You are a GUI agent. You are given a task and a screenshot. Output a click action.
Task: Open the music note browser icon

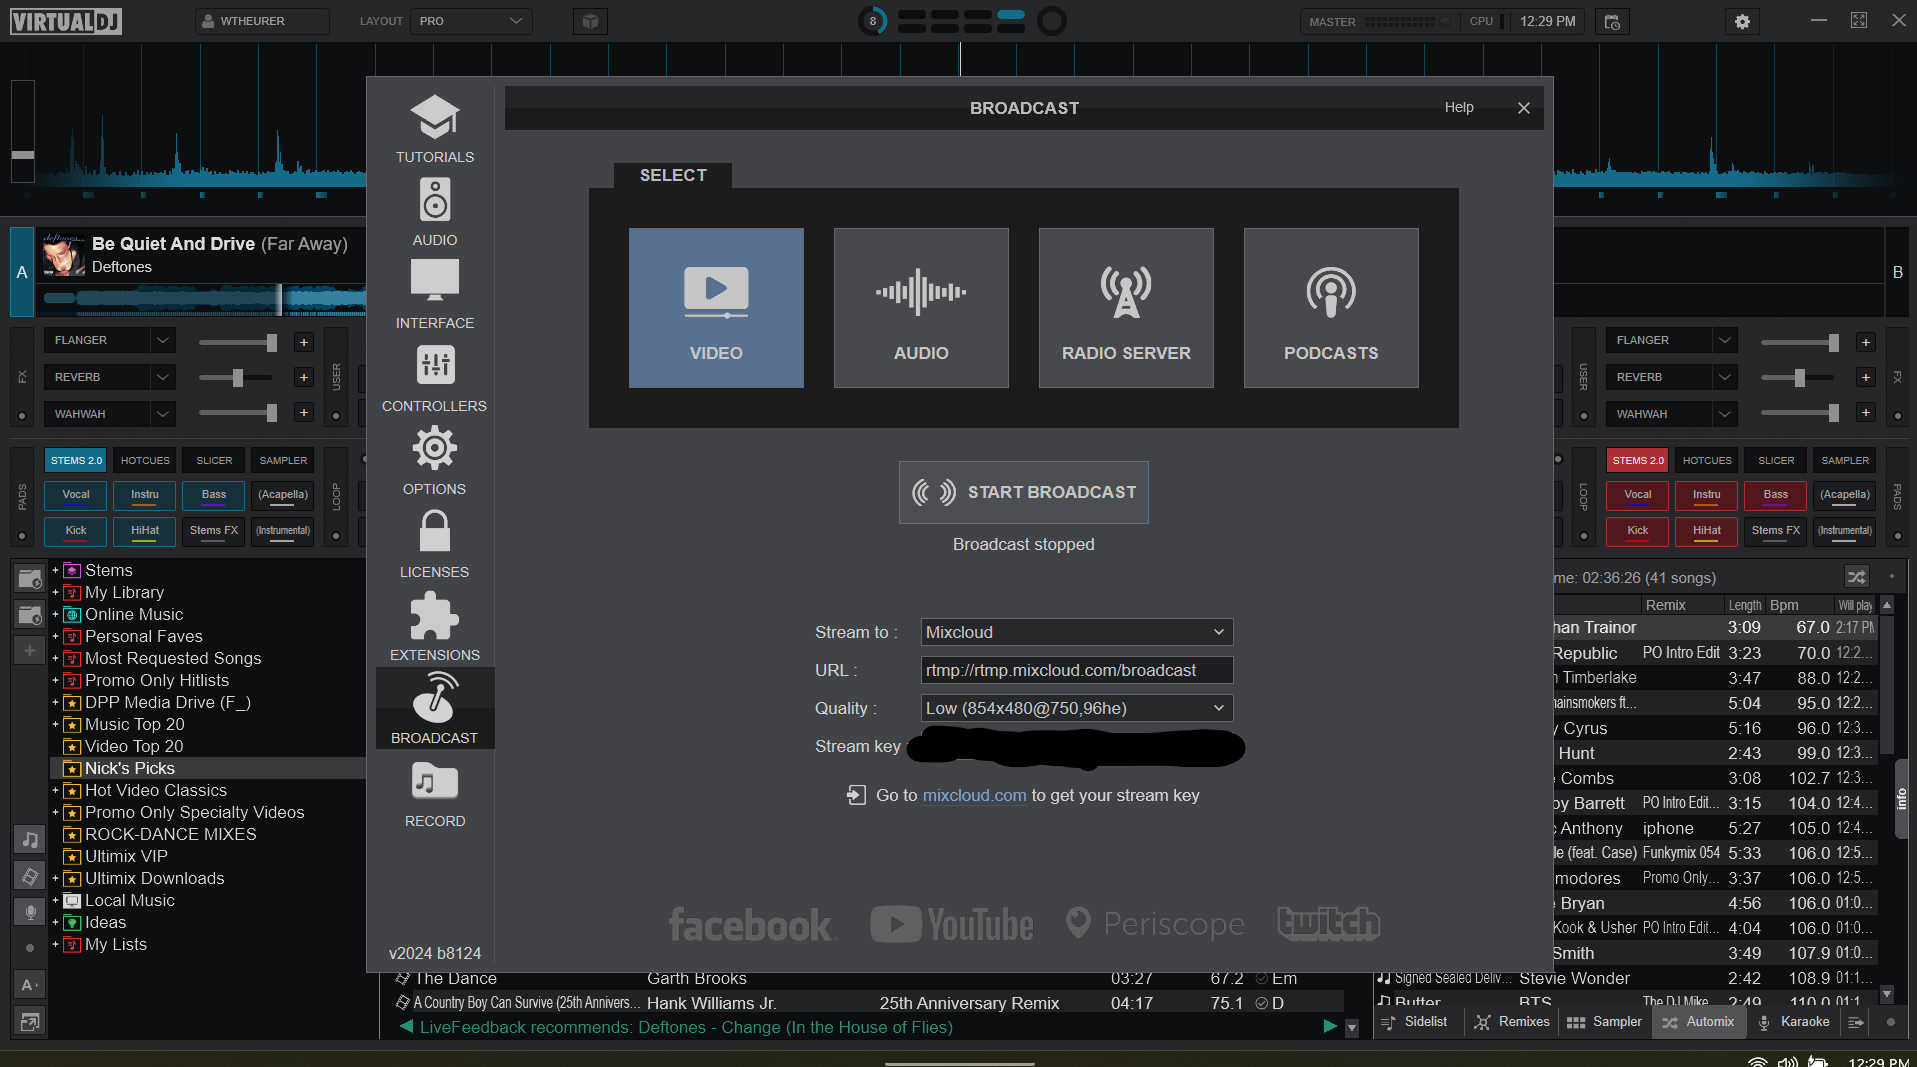30,840
